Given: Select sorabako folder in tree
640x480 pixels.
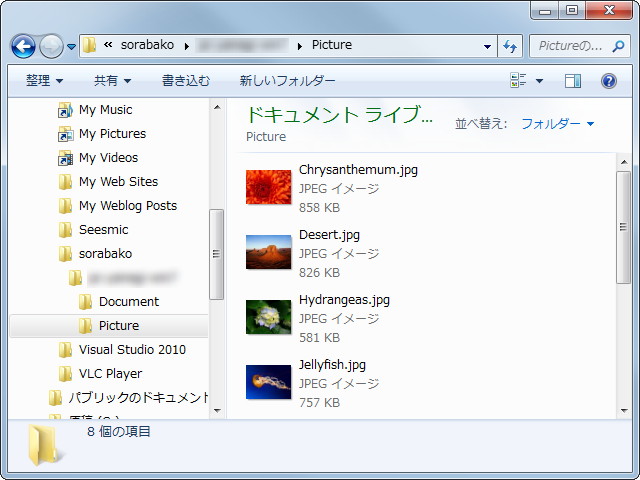Looking at the screenshot, I should (x=105, y=254).
